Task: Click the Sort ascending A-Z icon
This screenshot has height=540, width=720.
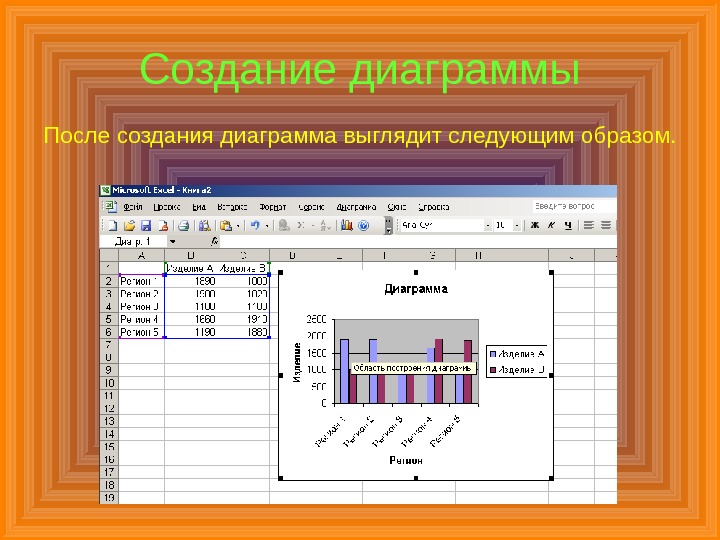Action: 325,225
